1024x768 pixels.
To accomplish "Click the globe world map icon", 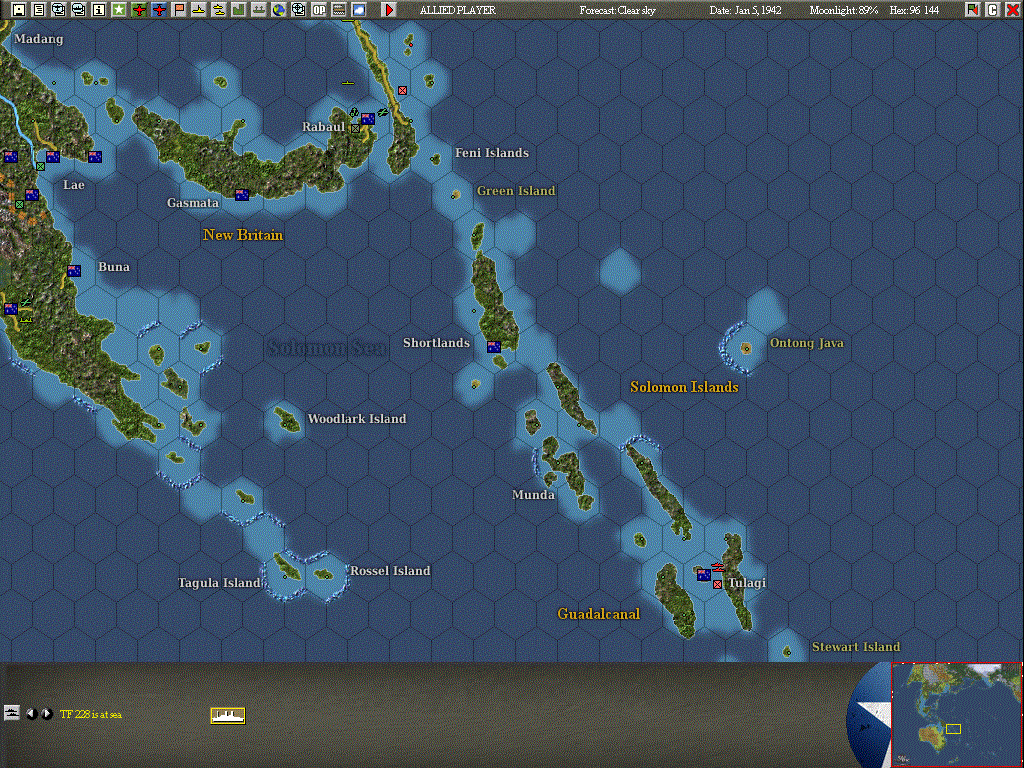I will click(x=278, y=9).
